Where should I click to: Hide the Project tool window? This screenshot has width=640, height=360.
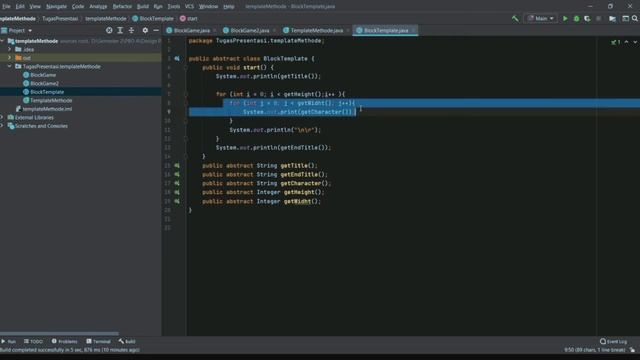click(x=156, y=30)
